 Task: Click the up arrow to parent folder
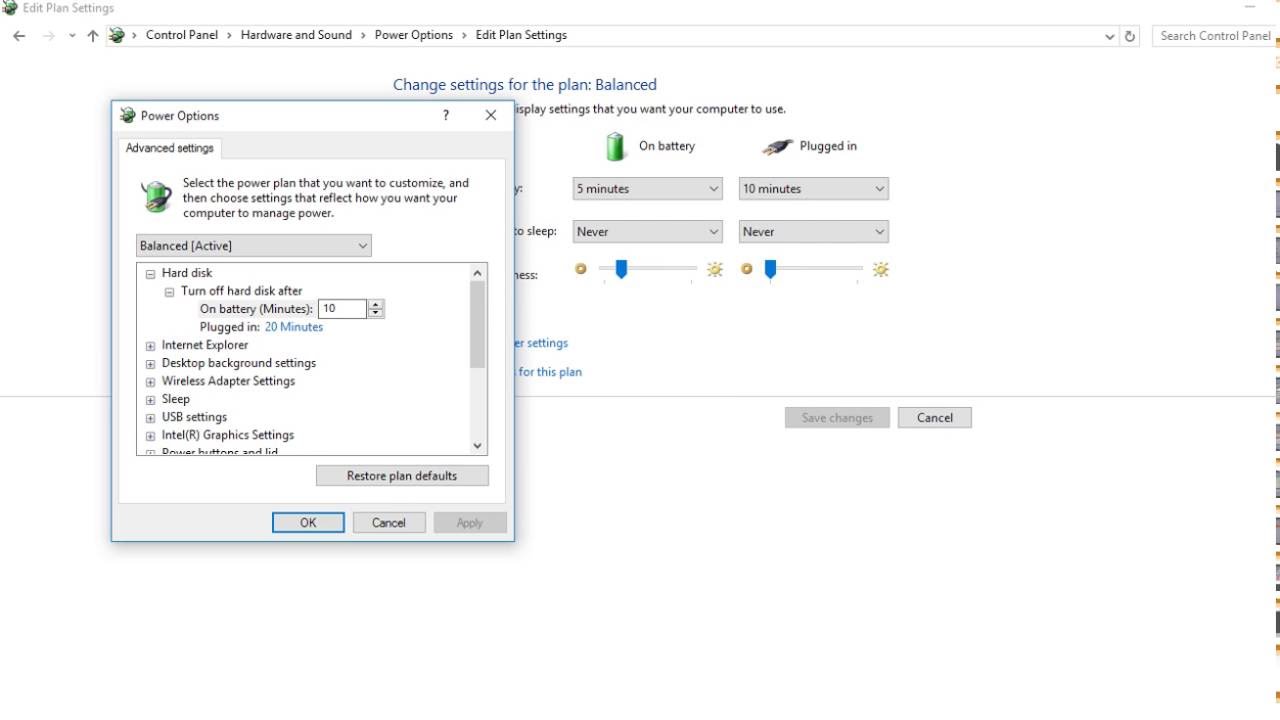click(x=93, y=36)
